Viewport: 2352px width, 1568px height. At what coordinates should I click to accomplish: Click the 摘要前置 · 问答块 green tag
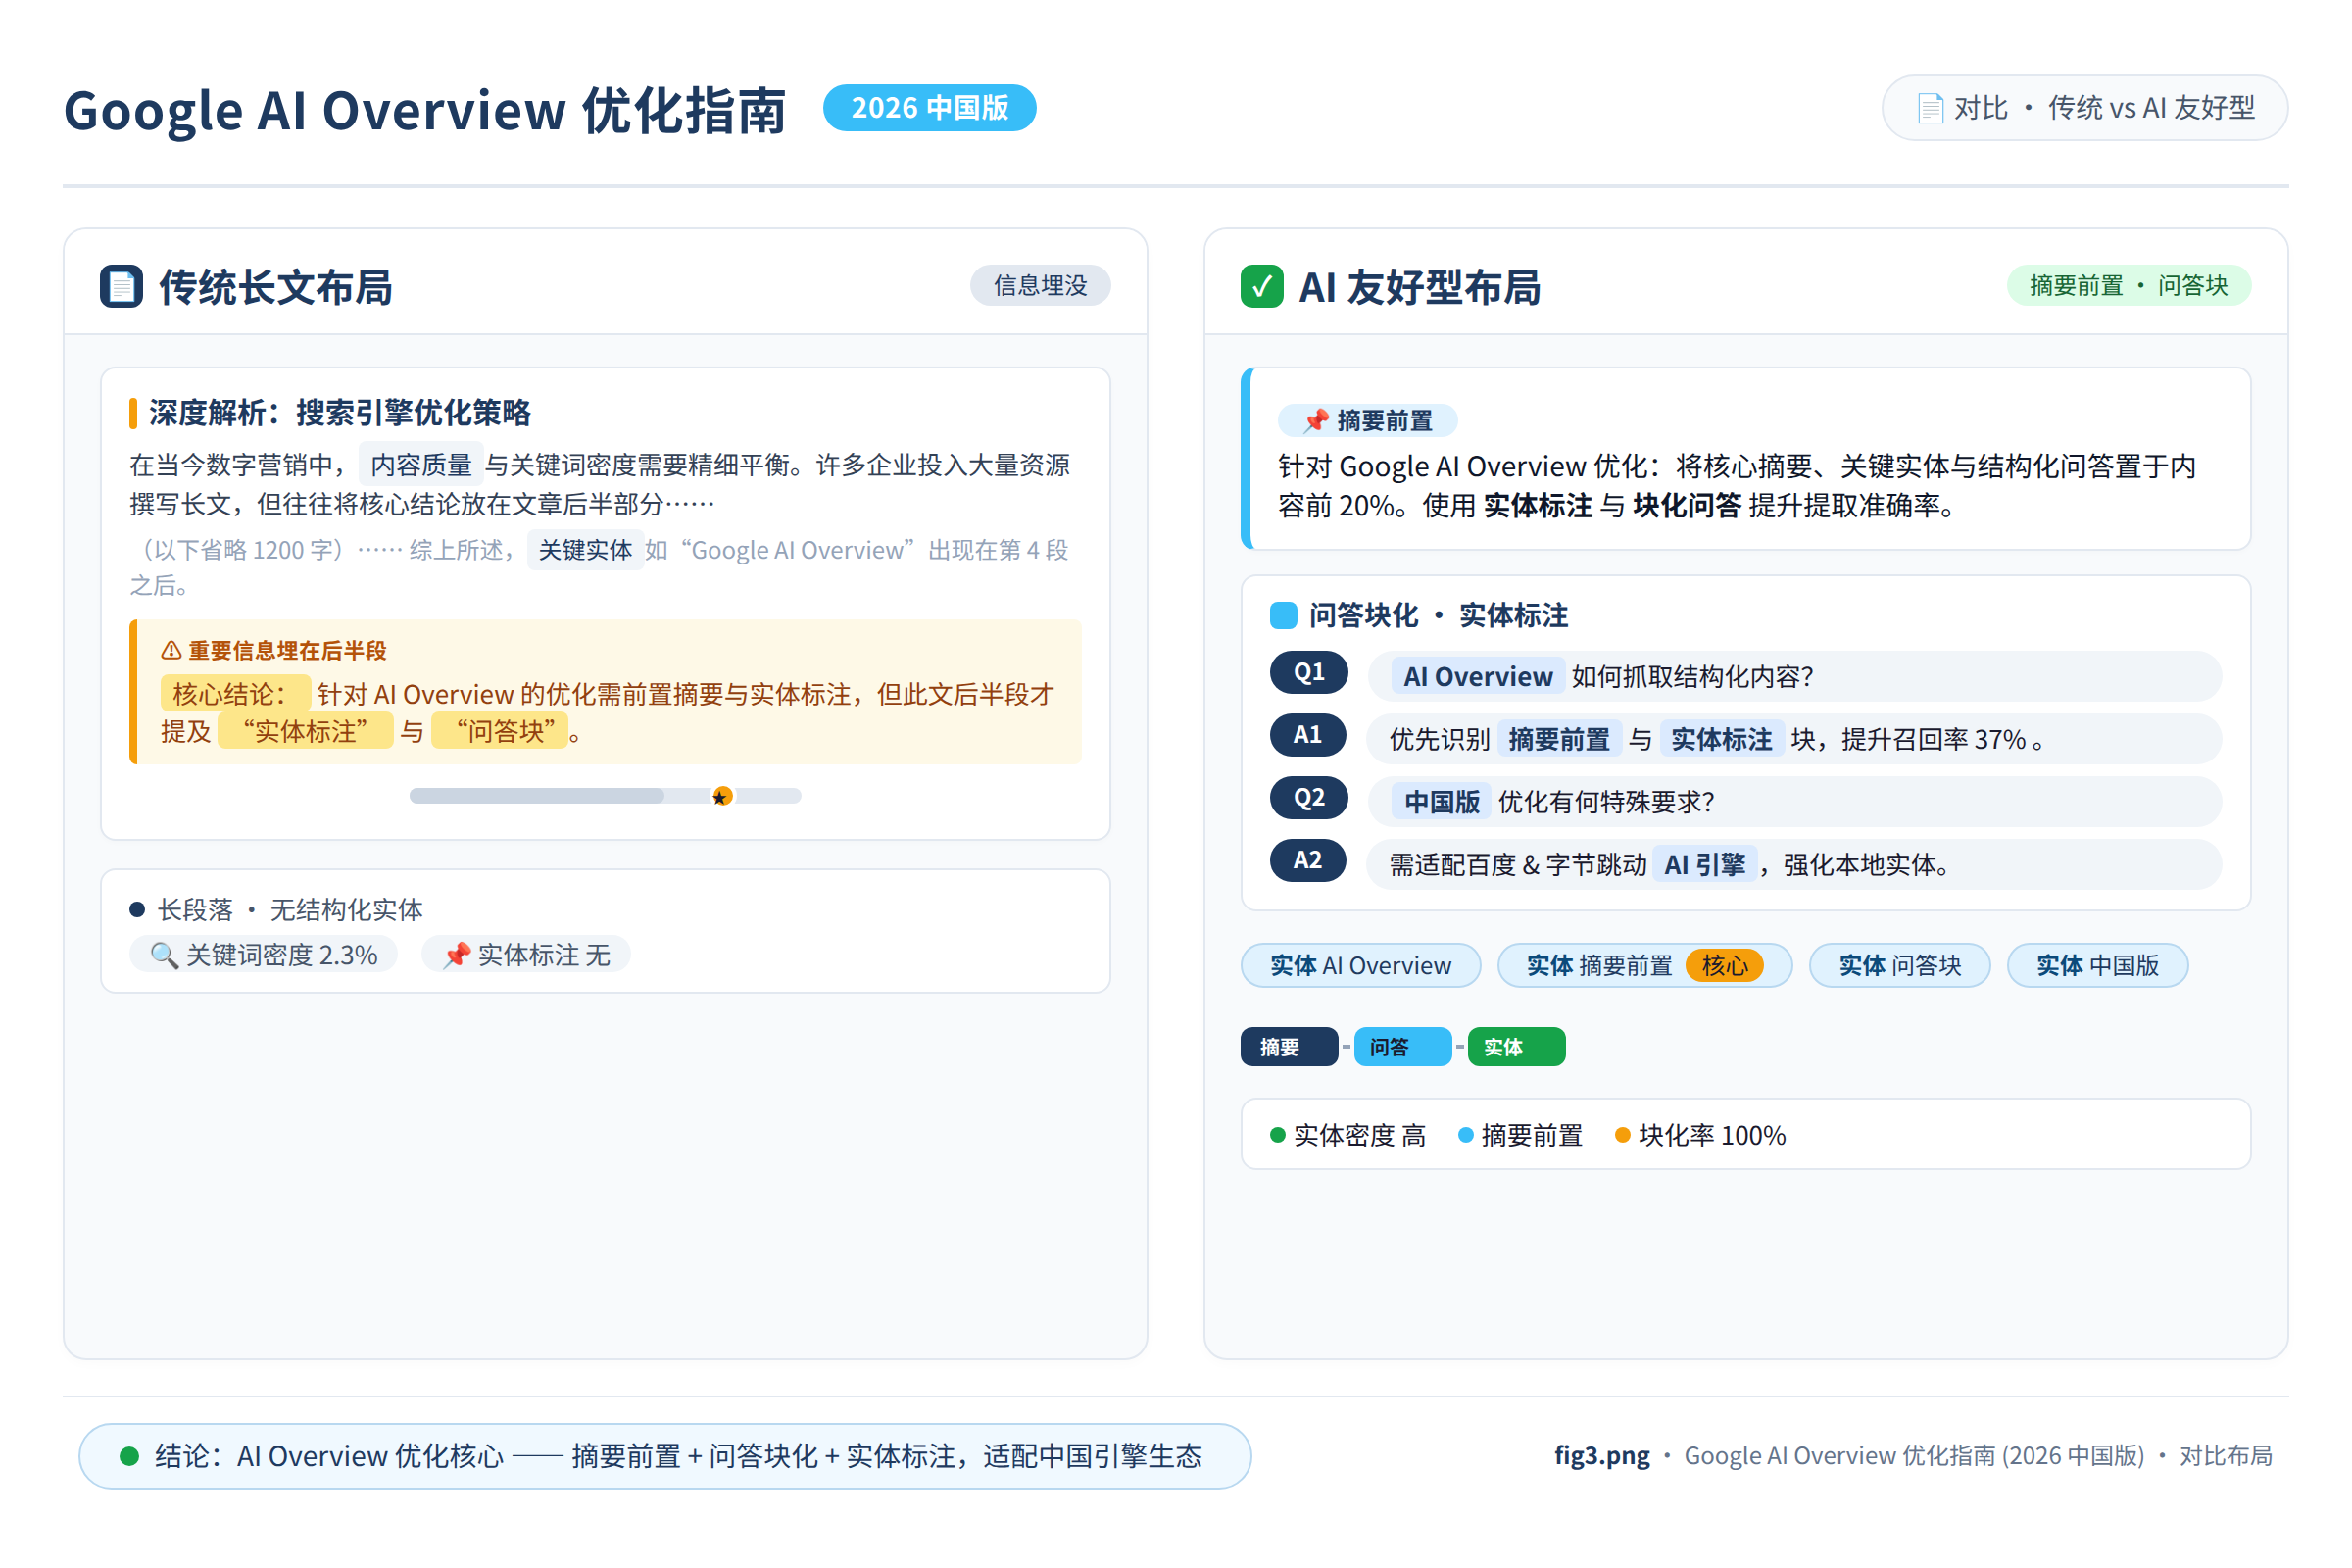click(2129, 286)
